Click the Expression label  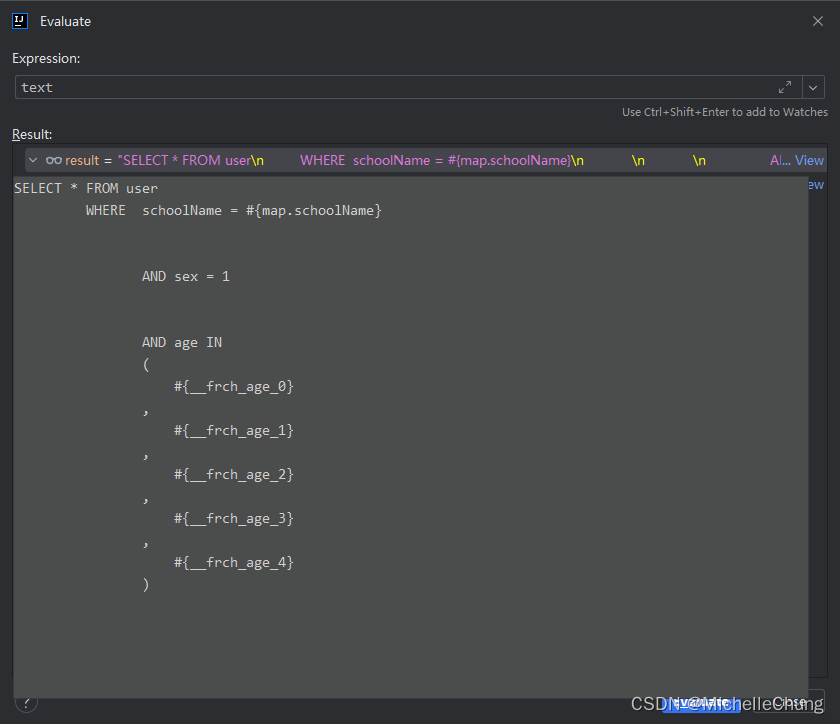pyautogui.click(x=46, y=58)
